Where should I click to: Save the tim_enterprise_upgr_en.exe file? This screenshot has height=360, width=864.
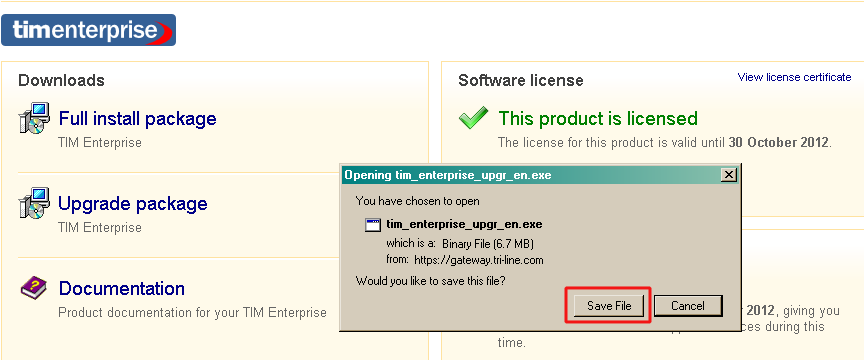608,305
